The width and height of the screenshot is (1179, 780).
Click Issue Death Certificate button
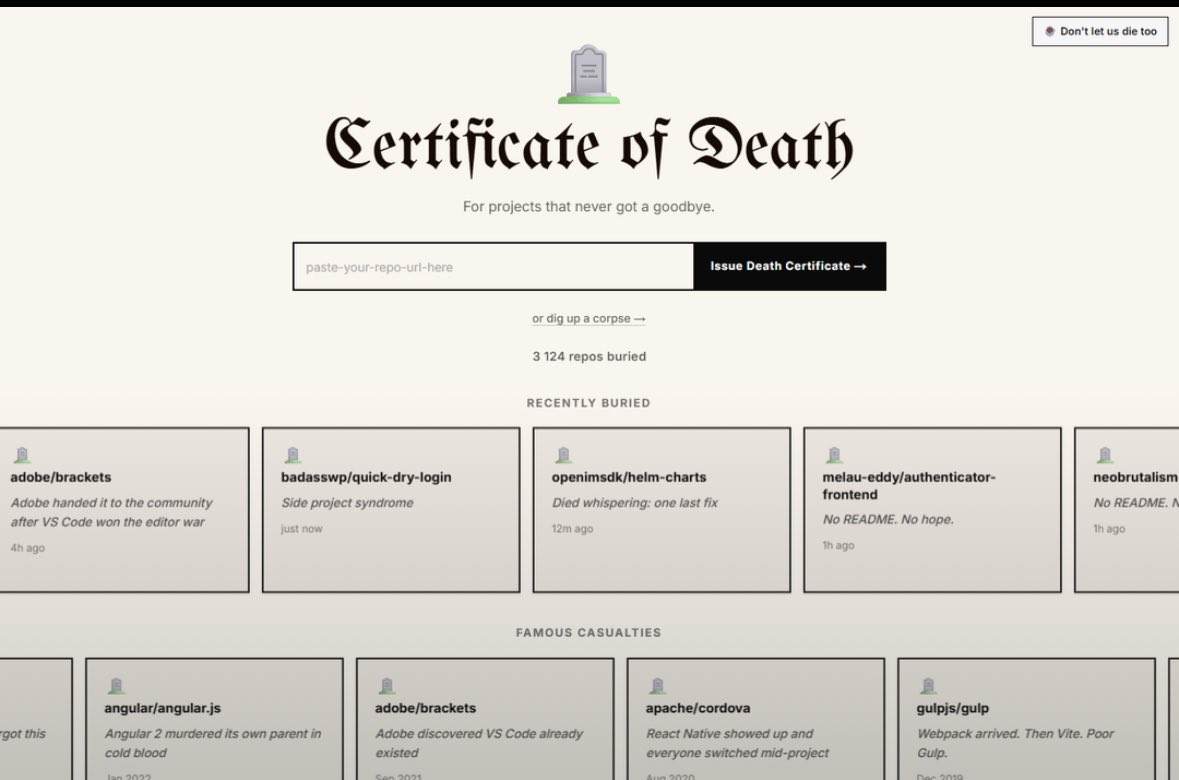pos(790,266)
